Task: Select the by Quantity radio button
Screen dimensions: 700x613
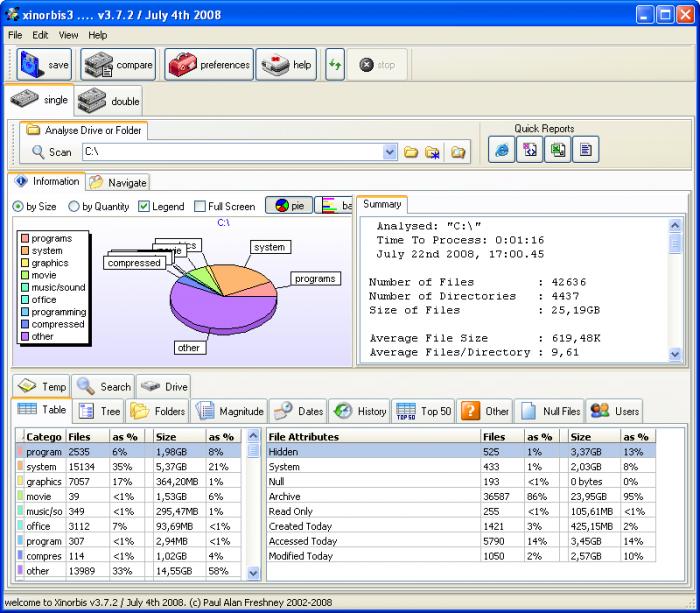Action: pos(74,206)
